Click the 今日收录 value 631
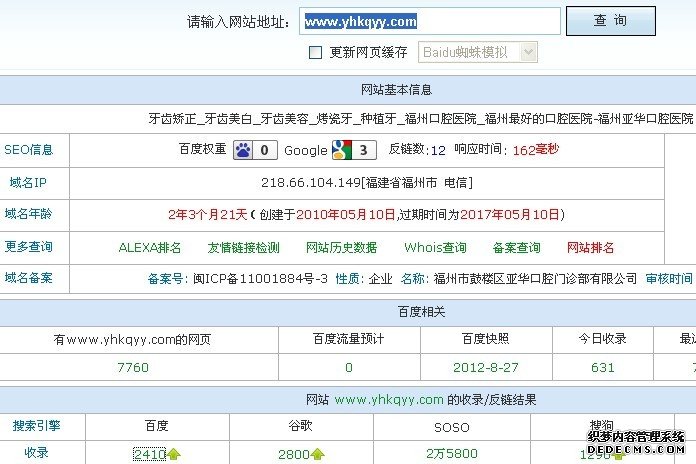Image resolution: width=696 pixels, height=464 pixels. click(602, 367)
